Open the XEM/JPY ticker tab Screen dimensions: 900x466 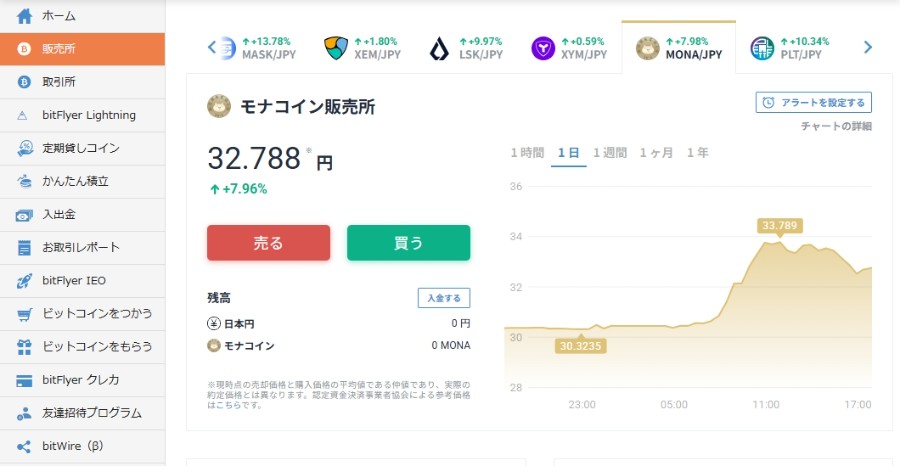tap(363, 48)
